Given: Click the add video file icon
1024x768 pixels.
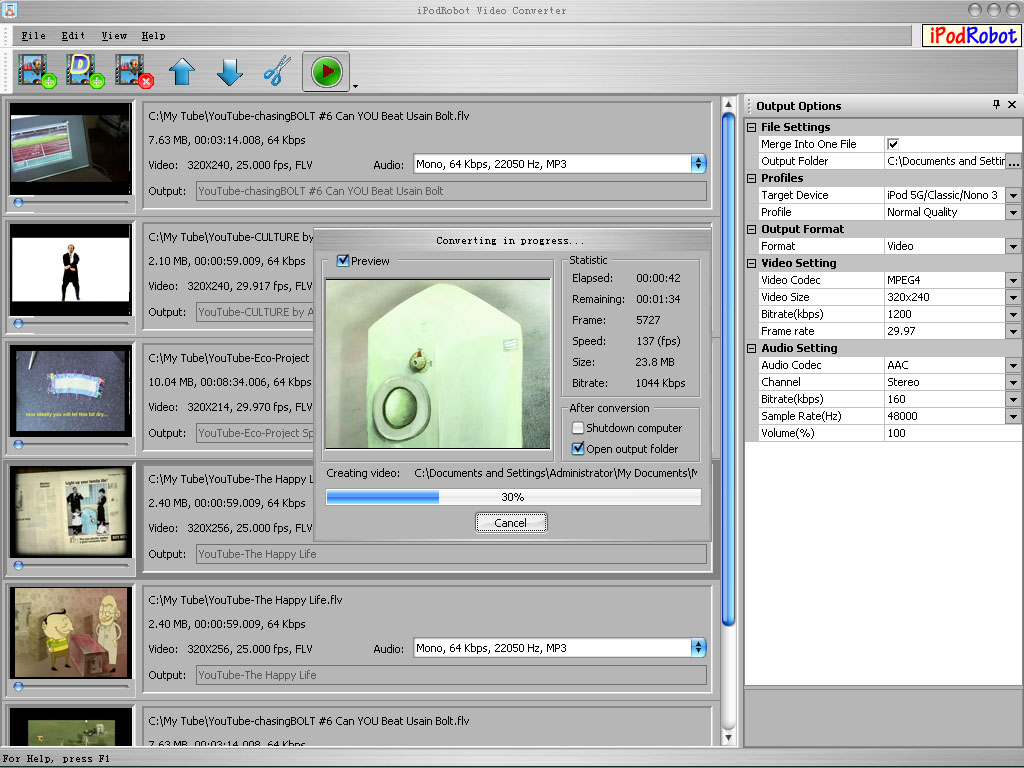Looking at the screenshot, I should point(33,71).
